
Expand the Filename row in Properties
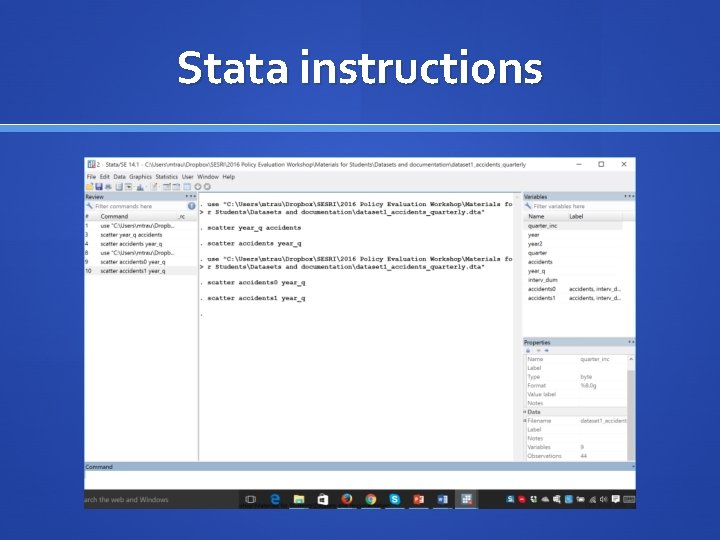[524, 421]
